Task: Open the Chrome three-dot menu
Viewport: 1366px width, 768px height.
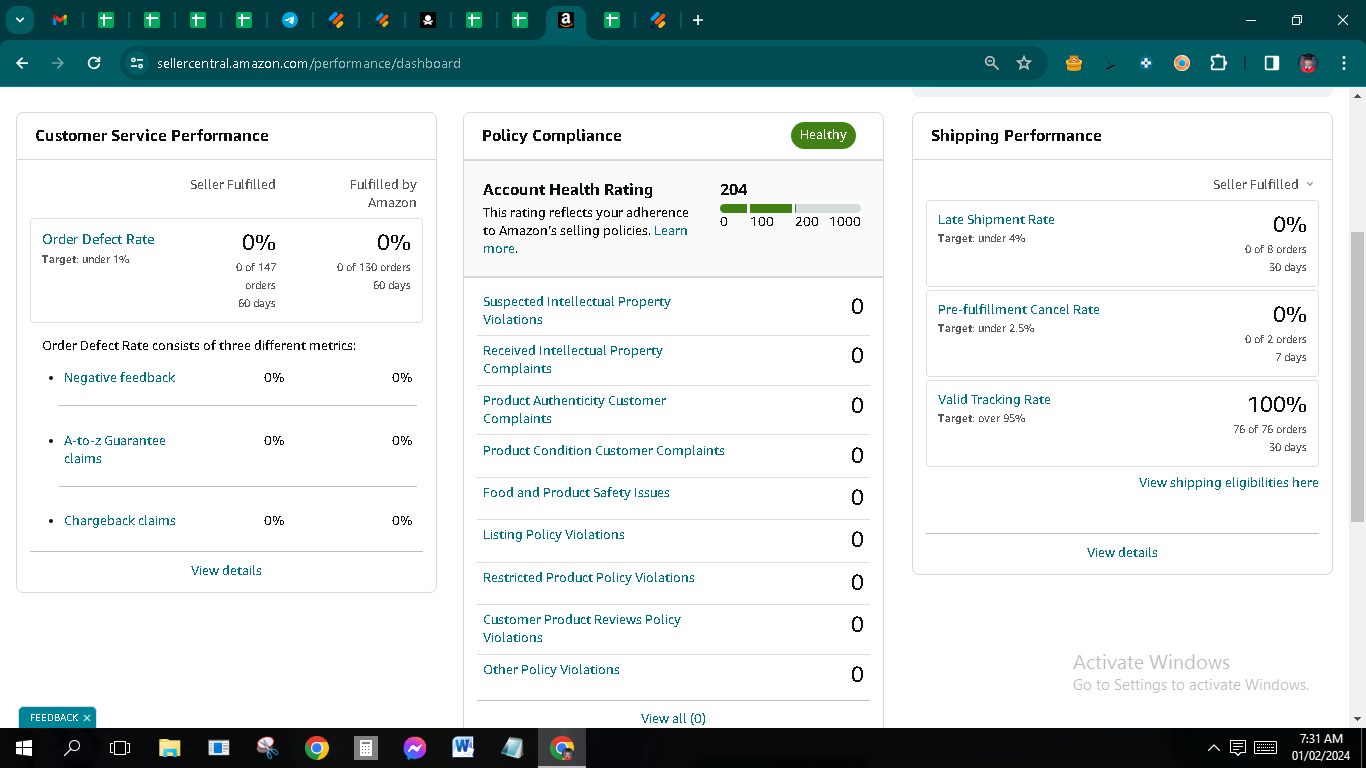Action: click(x=1344, y=63)
